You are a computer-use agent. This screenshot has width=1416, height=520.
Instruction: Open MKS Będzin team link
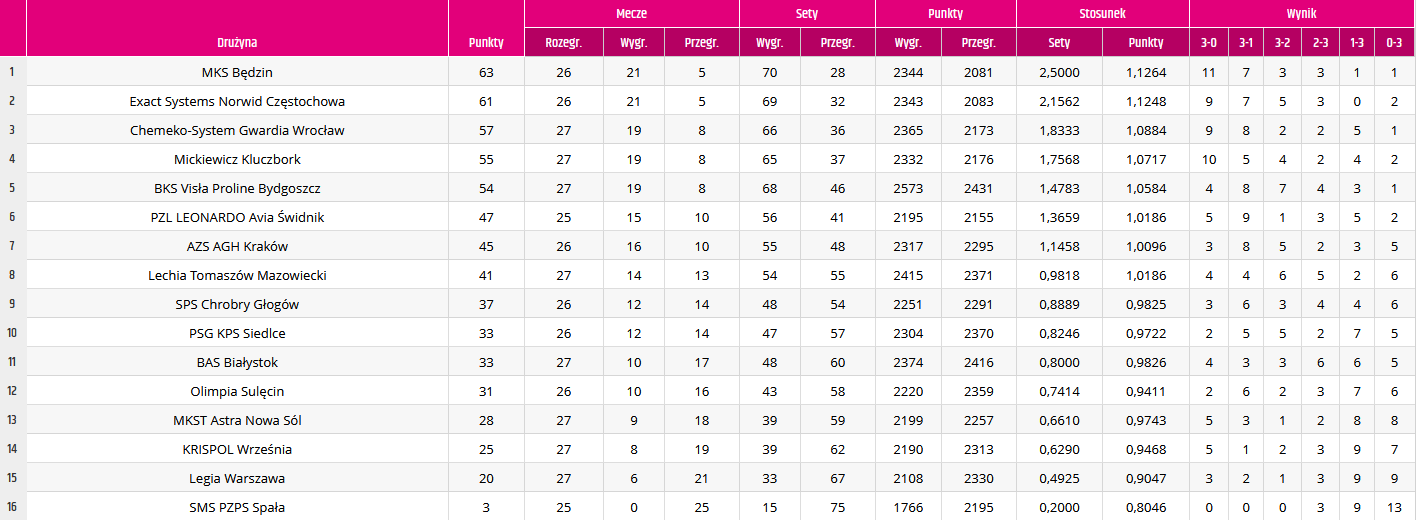[237, 72]
